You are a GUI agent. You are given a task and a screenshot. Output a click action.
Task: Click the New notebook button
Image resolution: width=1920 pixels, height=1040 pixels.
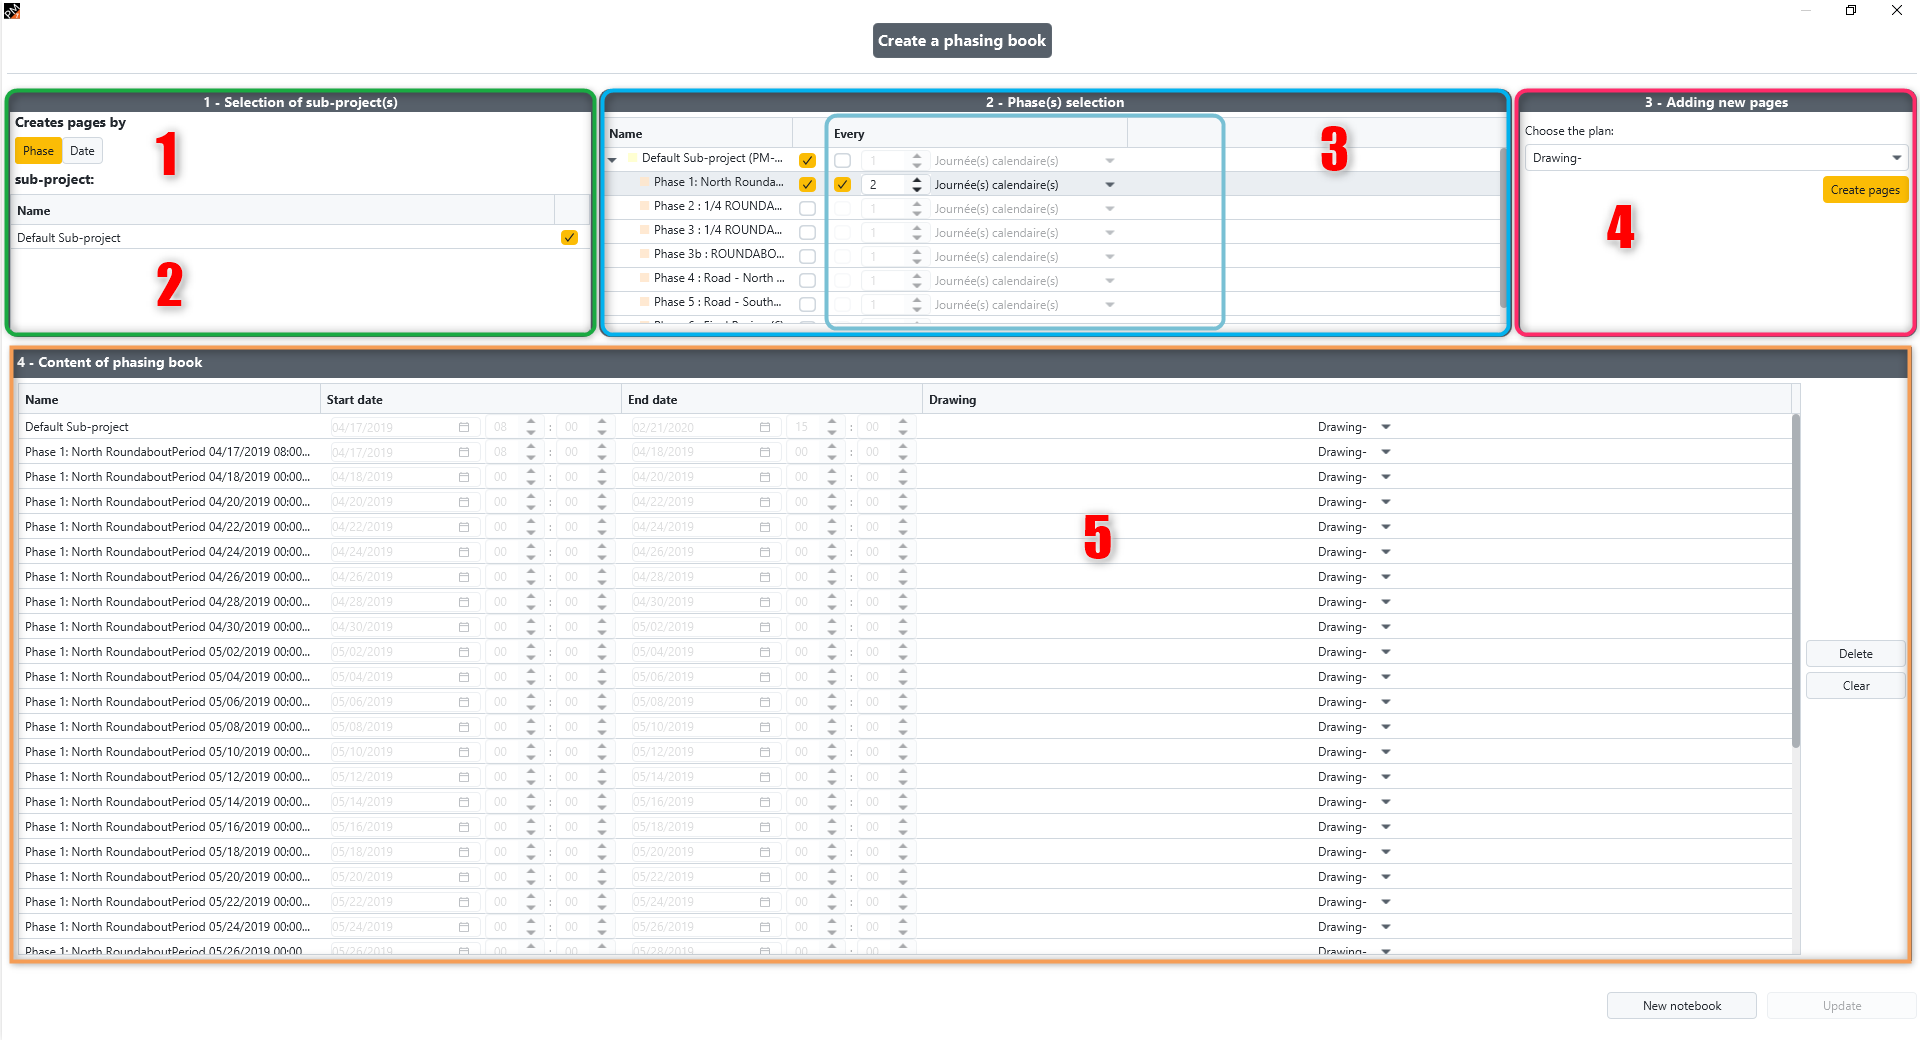[1681, 1006]
